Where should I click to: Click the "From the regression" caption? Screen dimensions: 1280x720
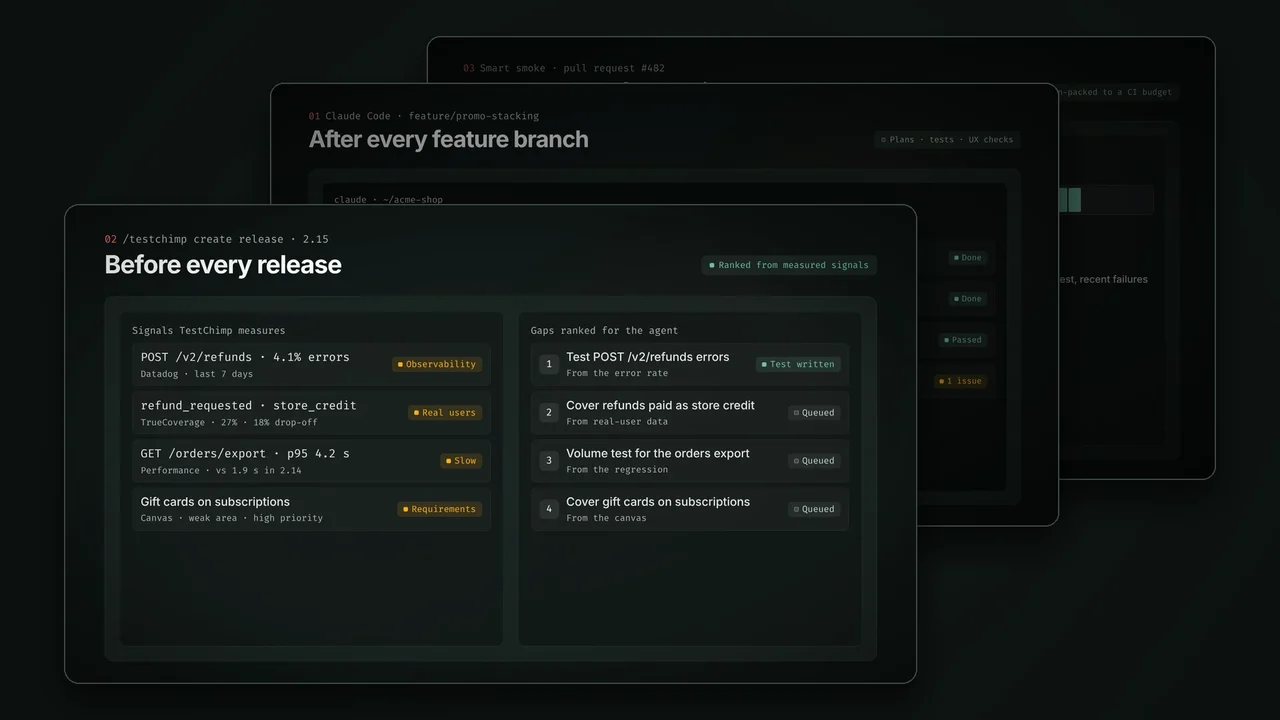click(x=617, y=470)
